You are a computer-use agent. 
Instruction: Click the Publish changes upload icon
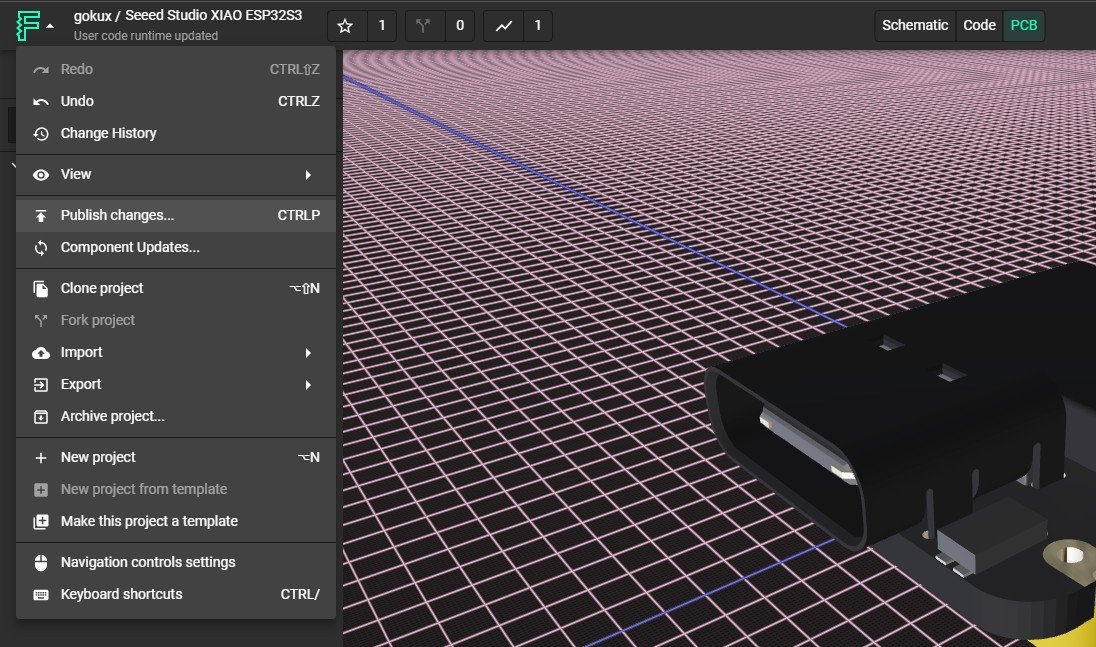[40, 215]
